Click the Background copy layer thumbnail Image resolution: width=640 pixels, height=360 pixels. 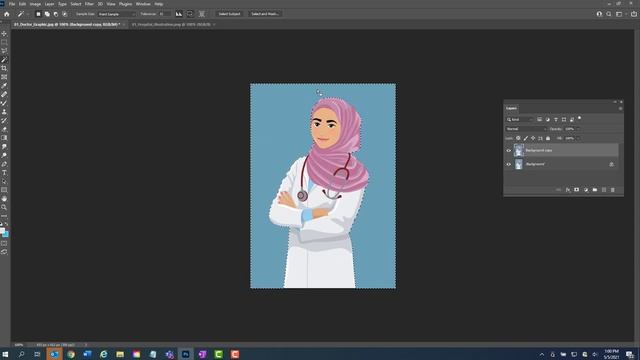pos(519,150)
